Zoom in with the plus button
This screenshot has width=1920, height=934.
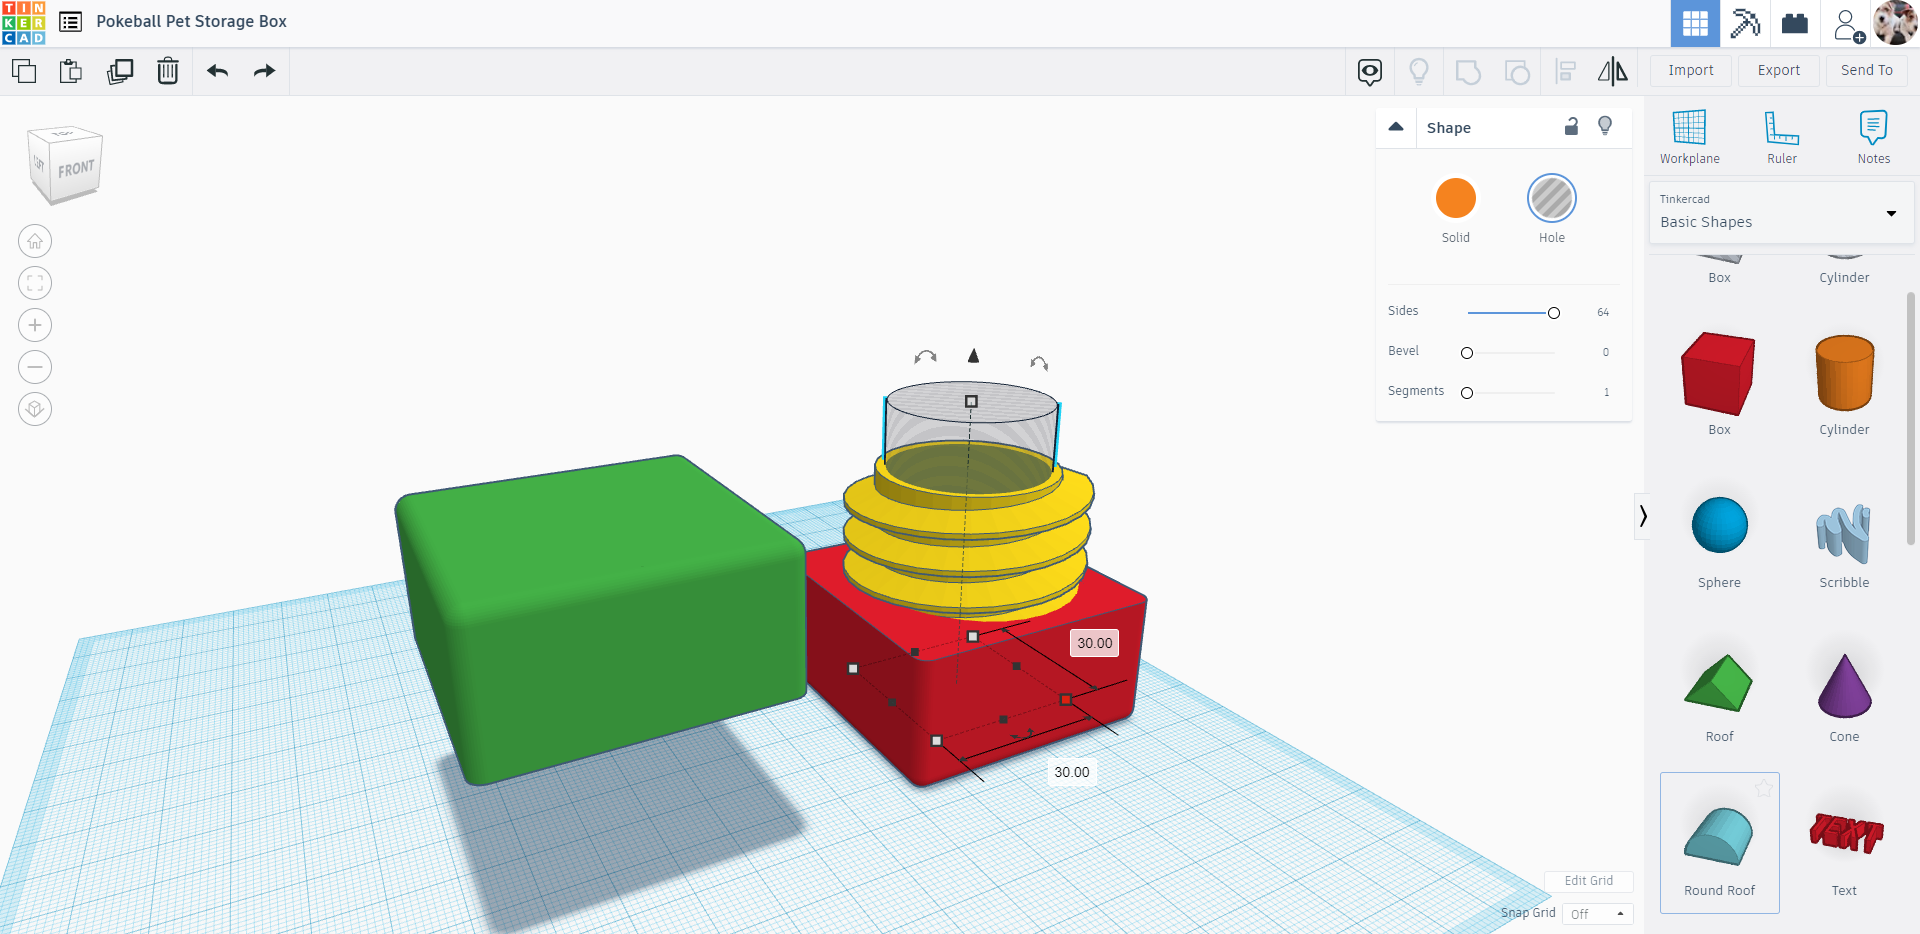click(35, 325)
